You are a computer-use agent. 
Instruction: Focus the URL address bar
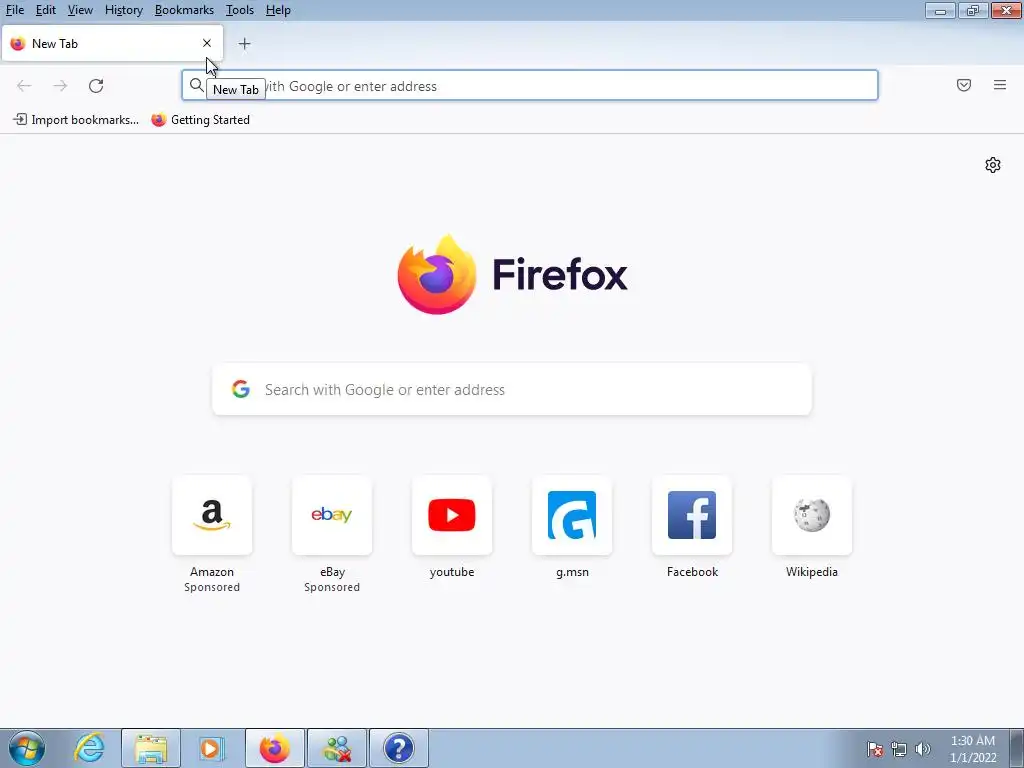530,86
